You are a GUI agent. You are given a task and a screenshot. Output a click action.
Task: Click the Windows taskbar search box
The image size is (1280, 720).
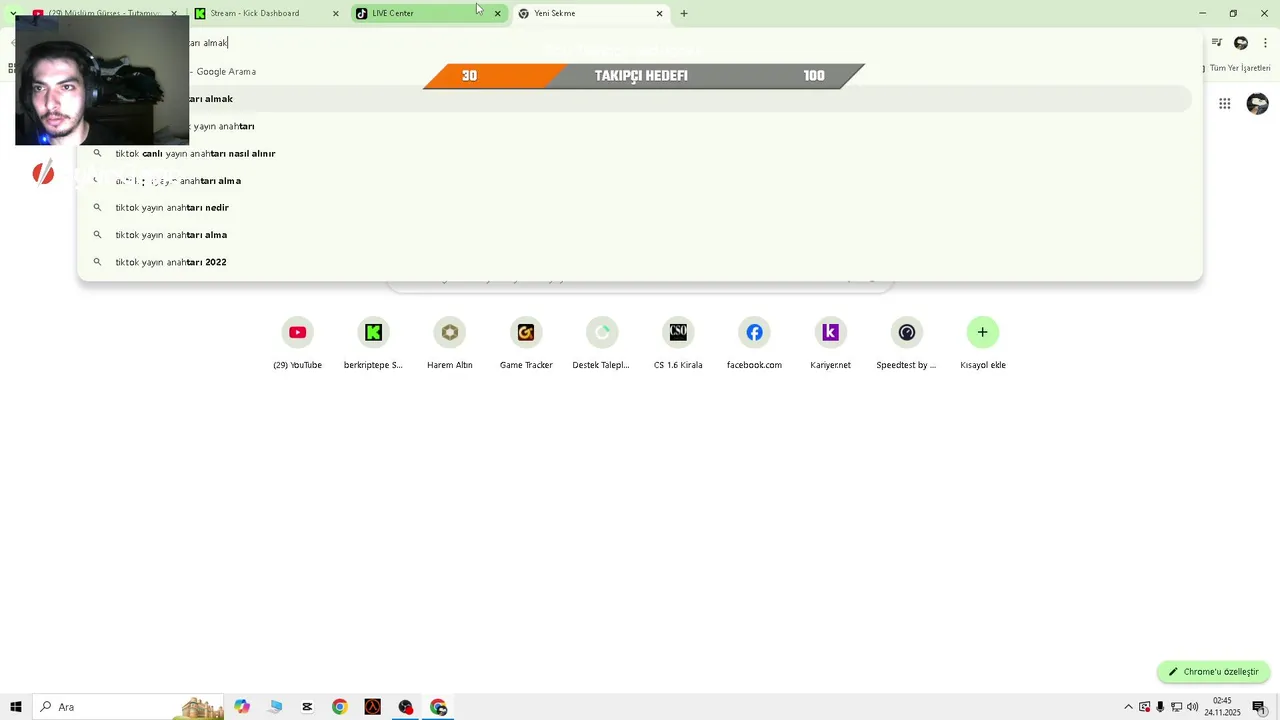tap(130, 707)
